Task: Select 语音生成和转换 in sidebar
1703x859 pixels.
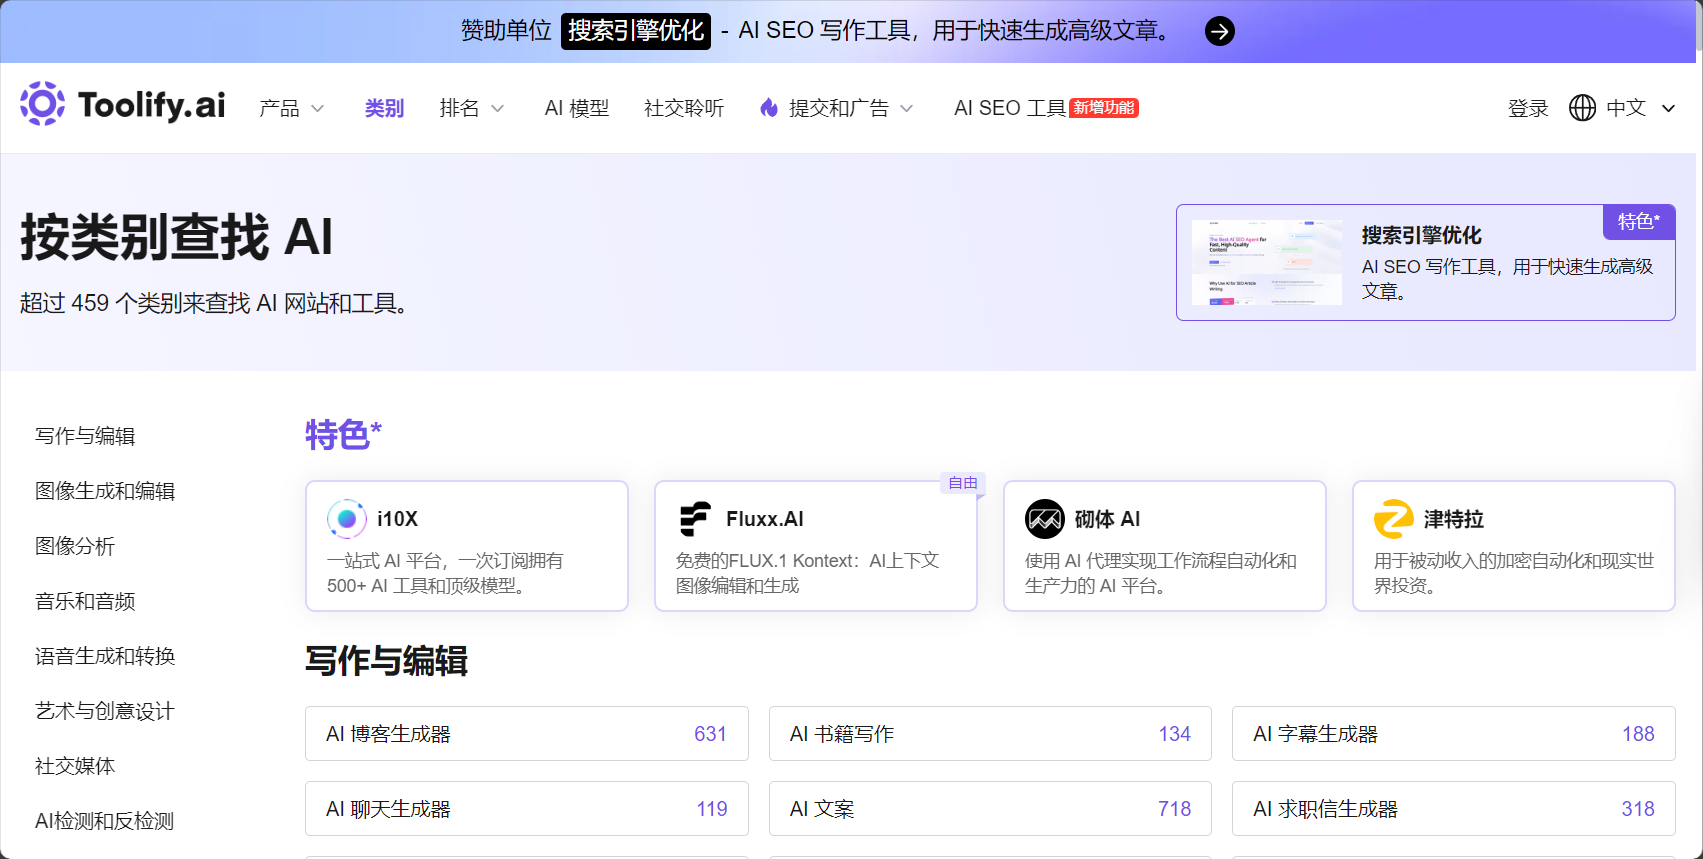Action: click(105, 656)
